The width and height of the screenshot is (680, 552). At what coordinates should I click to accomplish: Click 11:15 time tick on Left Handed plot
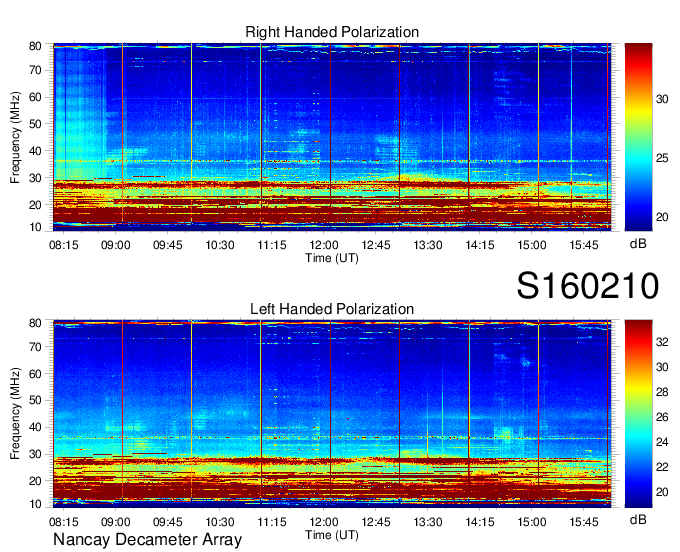[272, 522]
